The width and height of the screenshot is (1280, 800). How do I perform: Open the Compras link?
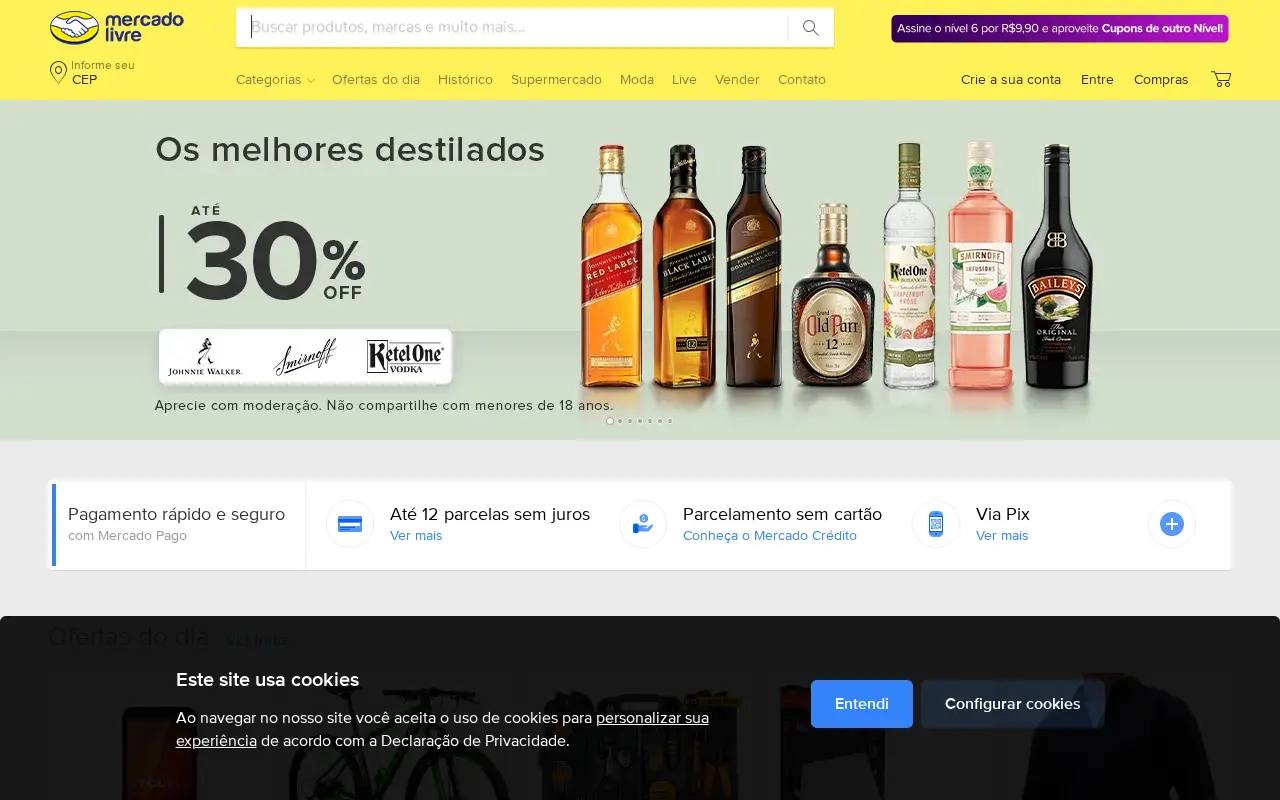[x=1161, y=80]
